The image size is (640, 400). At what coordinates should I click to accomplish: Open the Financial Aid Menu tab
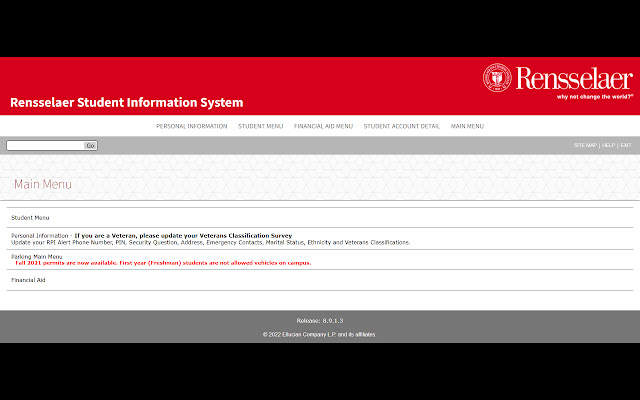(323, 126)
